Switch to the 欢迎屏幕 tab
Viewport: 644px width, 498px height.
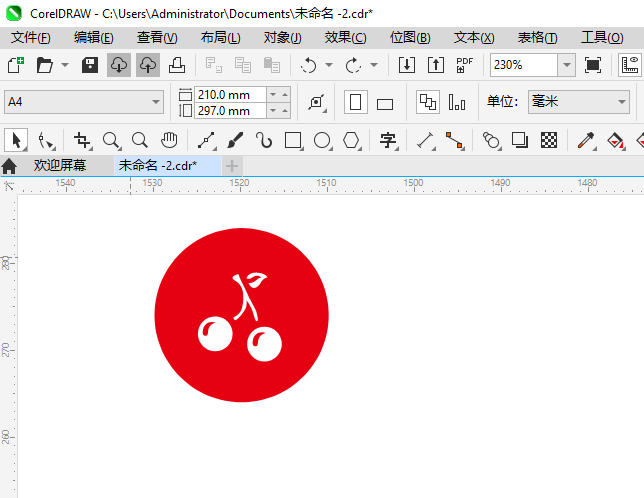point(60,165)
